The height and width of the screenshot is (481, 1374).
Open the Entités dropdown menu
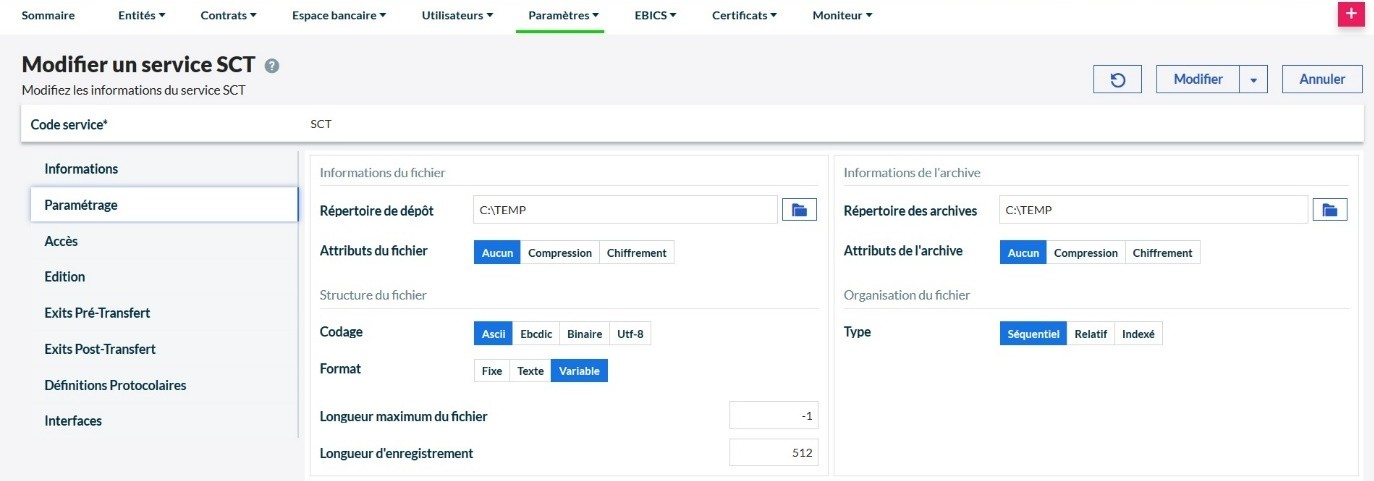pos(141,16)
